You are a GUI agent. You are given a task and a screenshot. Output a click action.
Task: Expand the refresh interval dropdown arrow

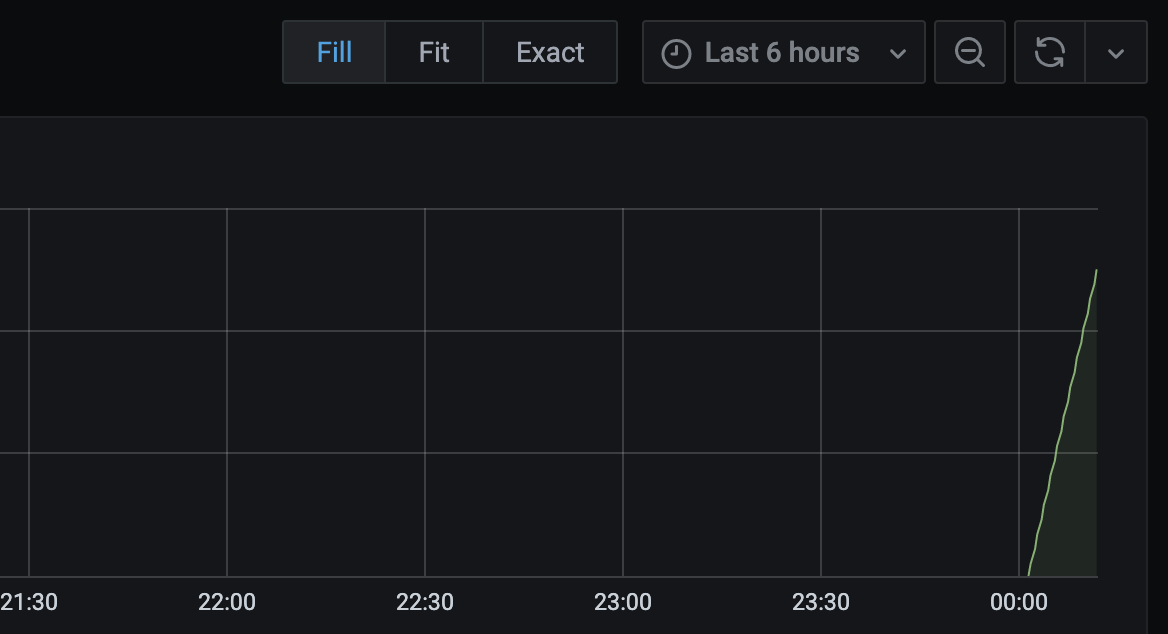pyautogui.click(x=1116, y=53)
